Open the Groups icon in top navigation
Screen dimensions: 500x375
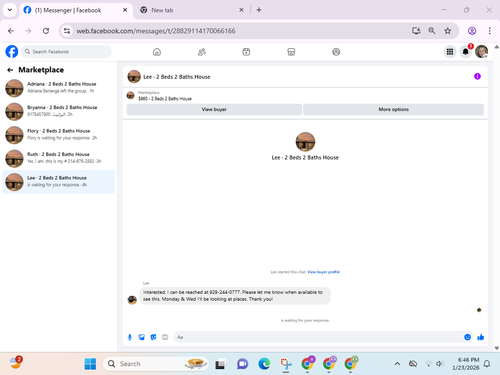[336, 52]
